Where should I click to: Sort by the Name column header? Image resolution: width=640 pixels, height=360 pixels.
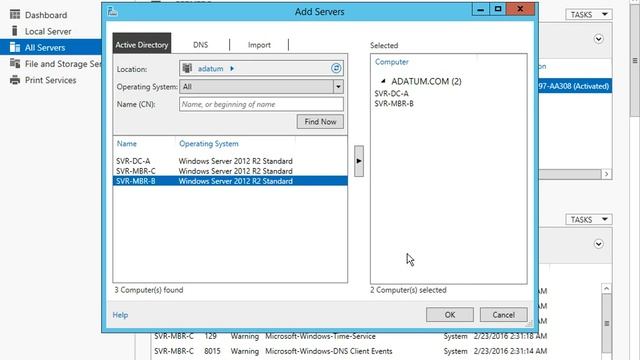[127, 144]
